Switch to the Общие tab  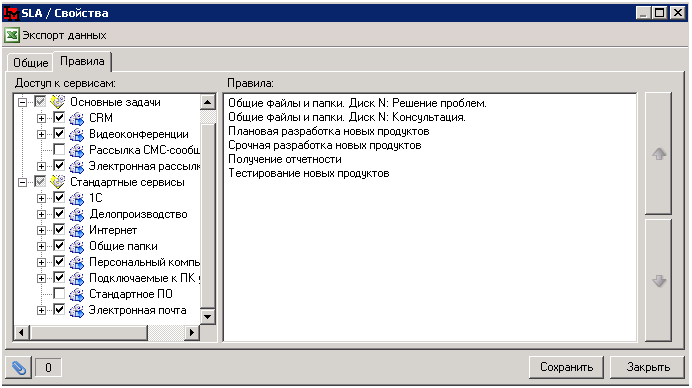tap(30, 63)
